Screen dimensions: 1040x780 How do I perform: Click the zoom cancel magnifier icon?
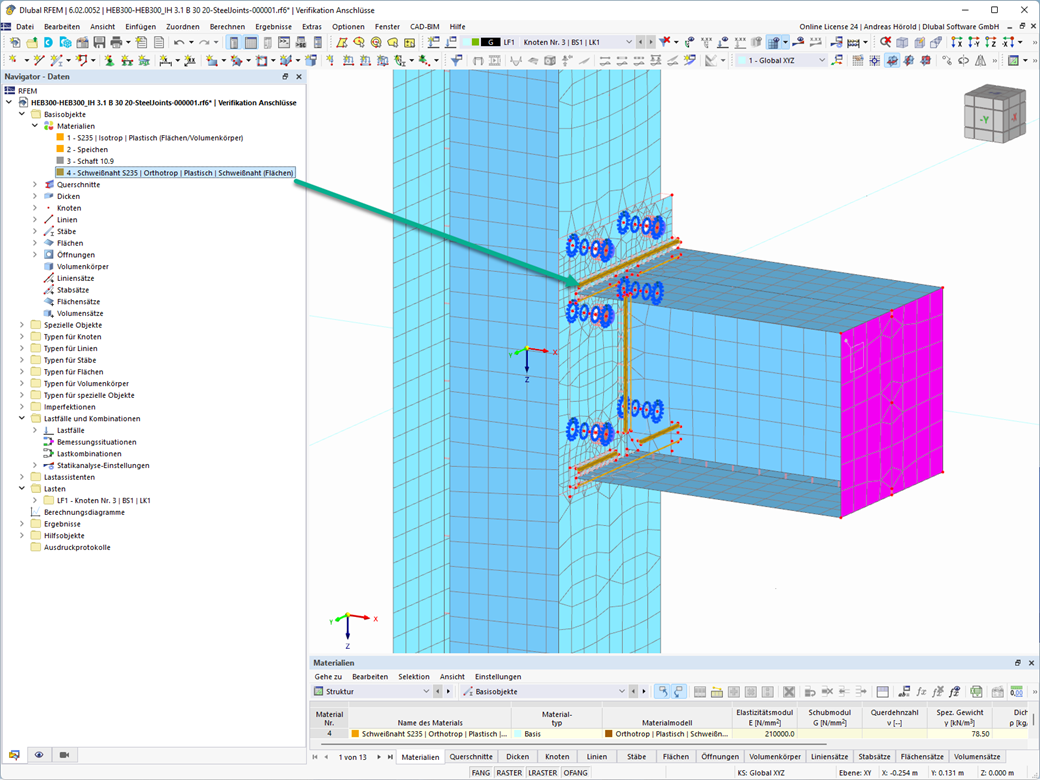(885, 42)
